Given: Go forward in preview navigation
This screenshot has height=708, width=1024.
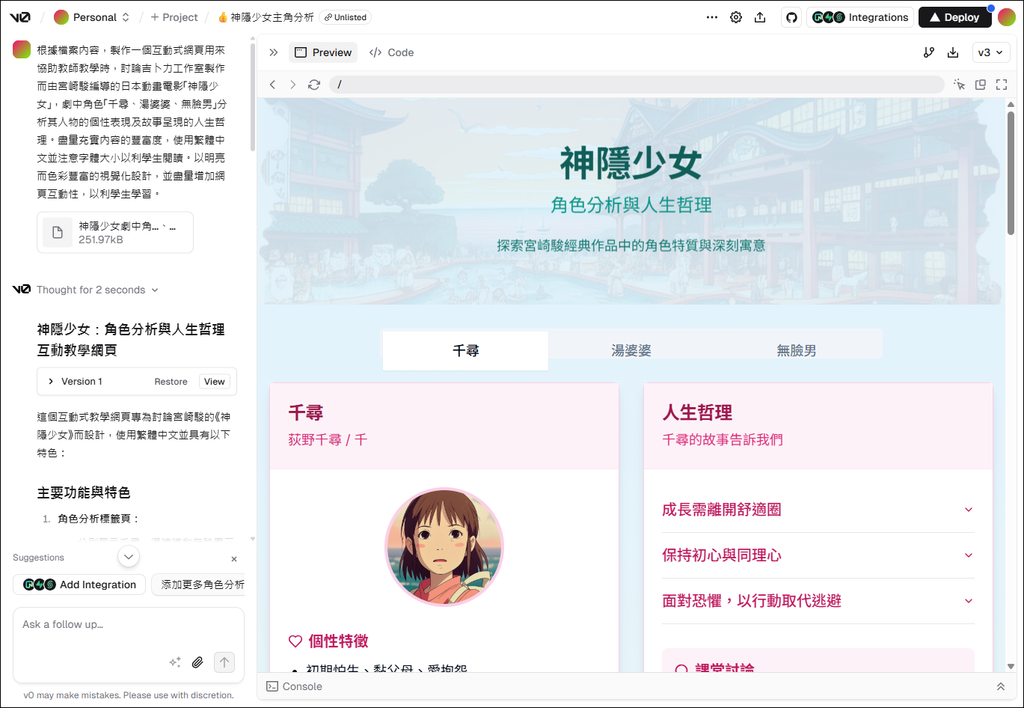Looking at the screenshot, I should 293,84.
